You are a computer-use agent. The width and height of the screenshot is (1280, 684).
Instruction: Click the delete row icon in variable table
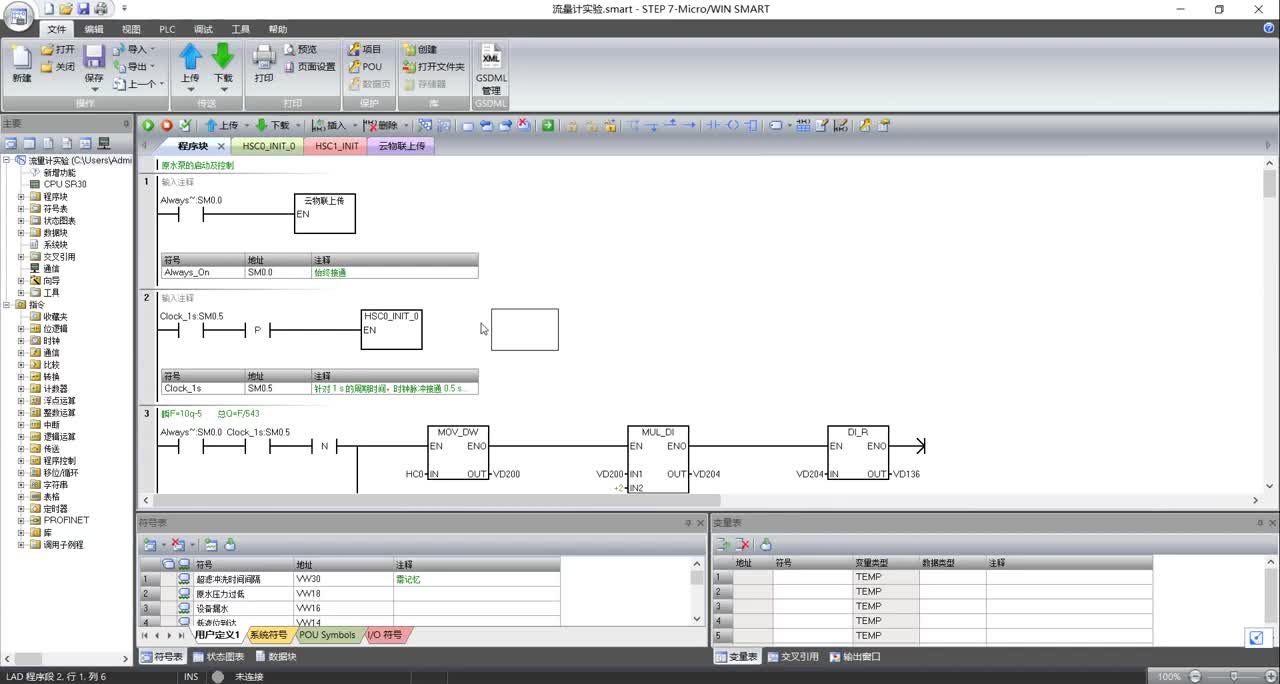(x=743, y=544)
